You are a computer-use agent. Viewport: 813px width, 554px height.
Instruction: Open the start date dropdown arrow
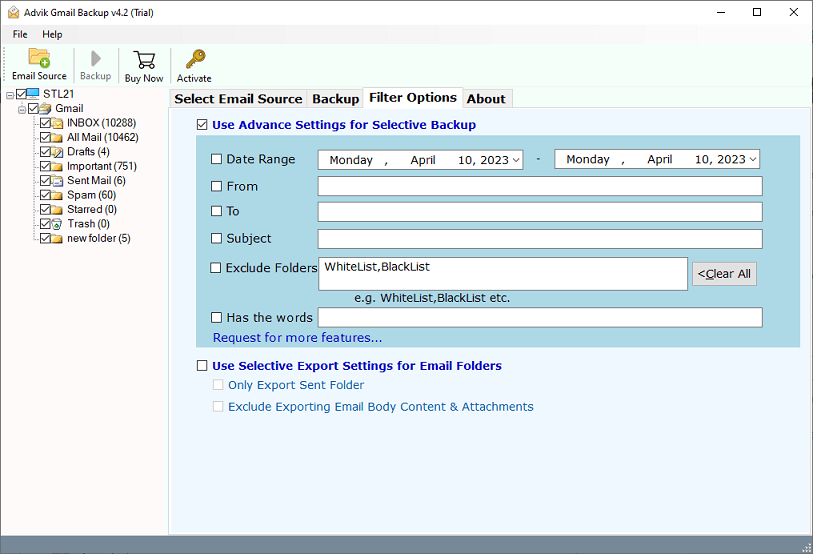[x=516, y=160]
